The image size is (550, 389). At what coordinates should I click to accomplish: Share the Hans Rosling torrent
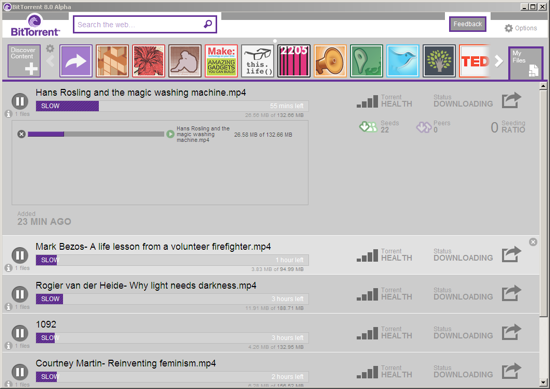click(511, 100)
